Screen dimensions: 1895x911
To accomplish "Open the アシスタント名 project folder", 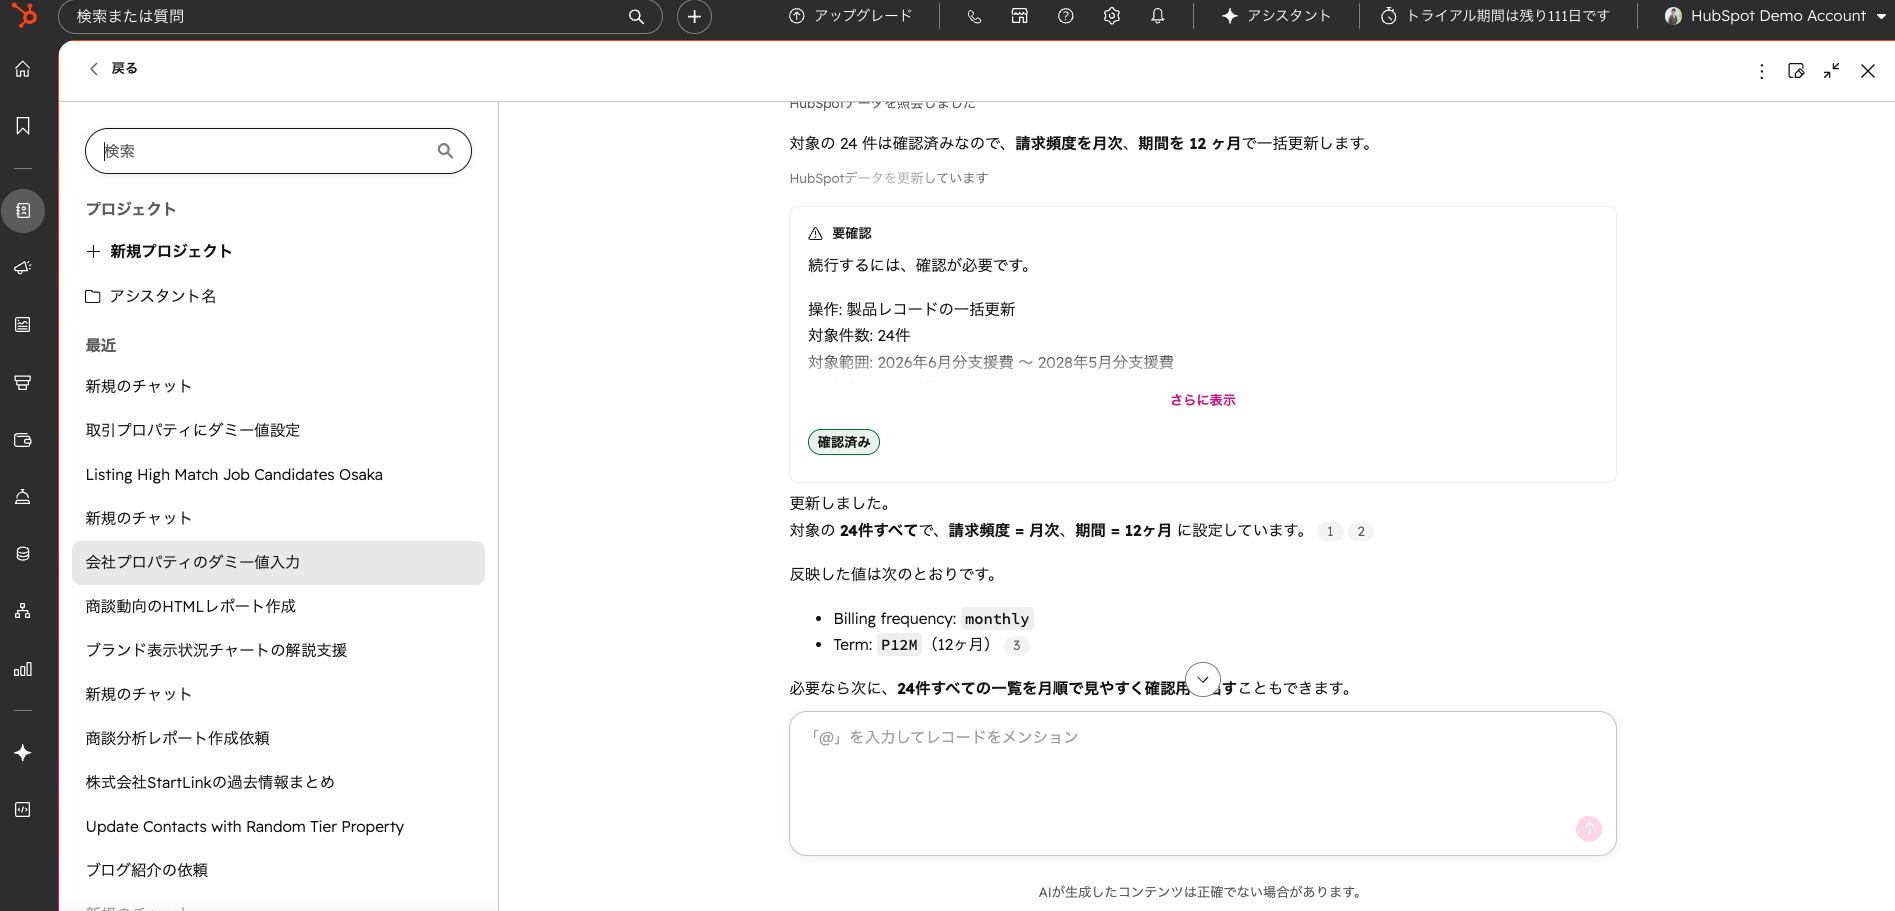I will 151,296.
